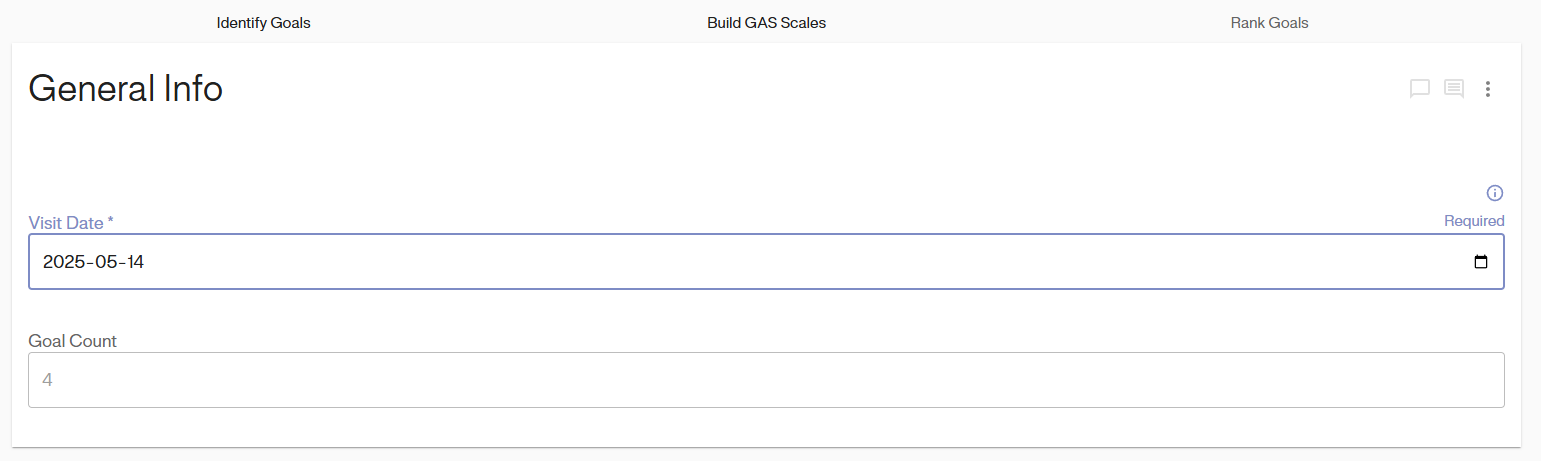Select the day 14 in Visit Date
1541x461 pixels.
pos(135,262)
